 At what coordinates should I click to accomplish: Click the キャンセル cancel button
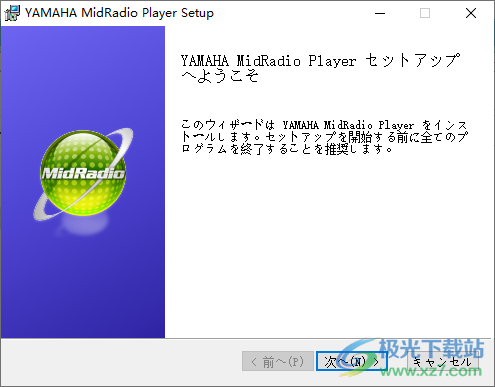(x=443, y=361)
